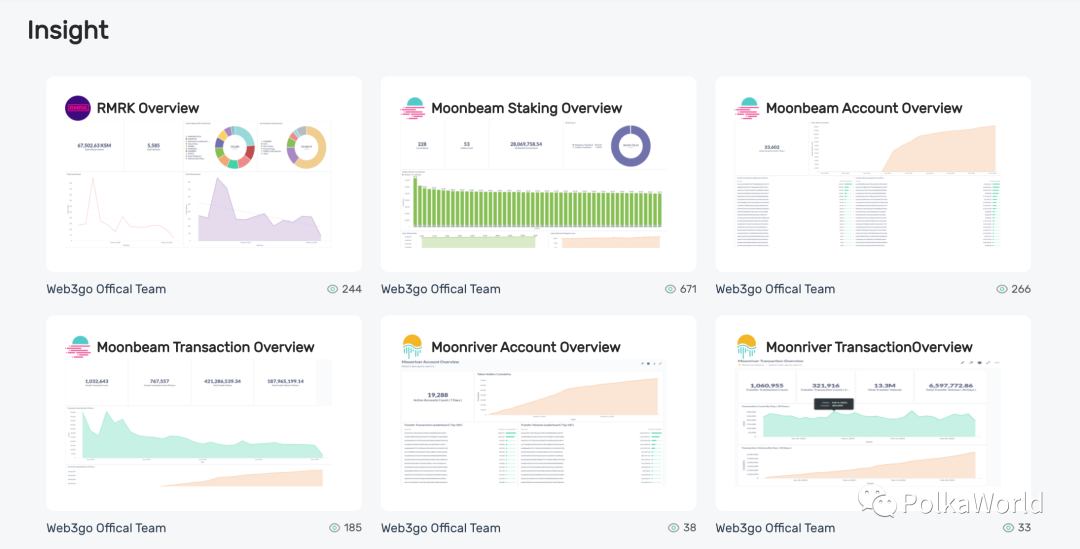The image size is (1080, 549).
Task: Click the 185 view count
Action: click(x=353, y=528)
